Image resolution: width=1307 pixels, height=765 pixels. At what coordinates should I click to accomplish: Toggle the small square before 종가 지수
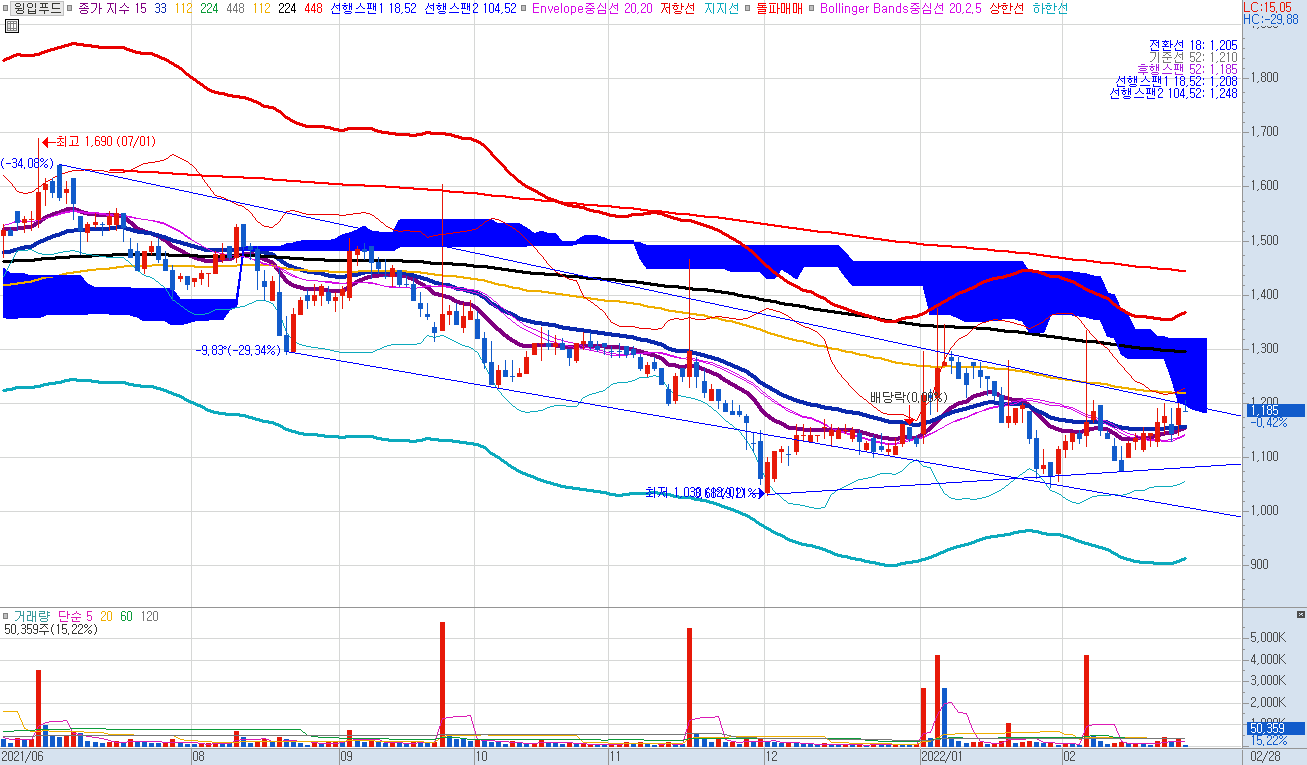pyautogui.click(x=70, y=8)
